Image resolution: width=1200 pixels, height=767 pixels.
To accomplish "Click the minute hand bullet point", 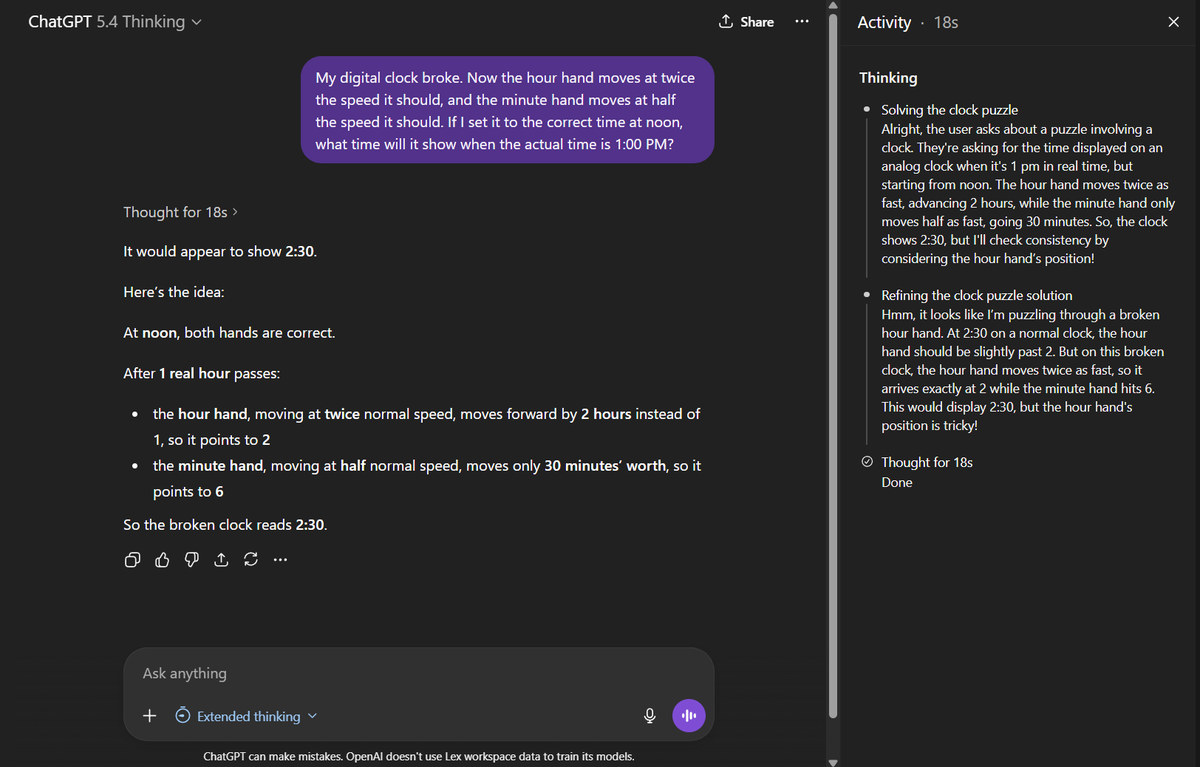I will tap(427, 478).
